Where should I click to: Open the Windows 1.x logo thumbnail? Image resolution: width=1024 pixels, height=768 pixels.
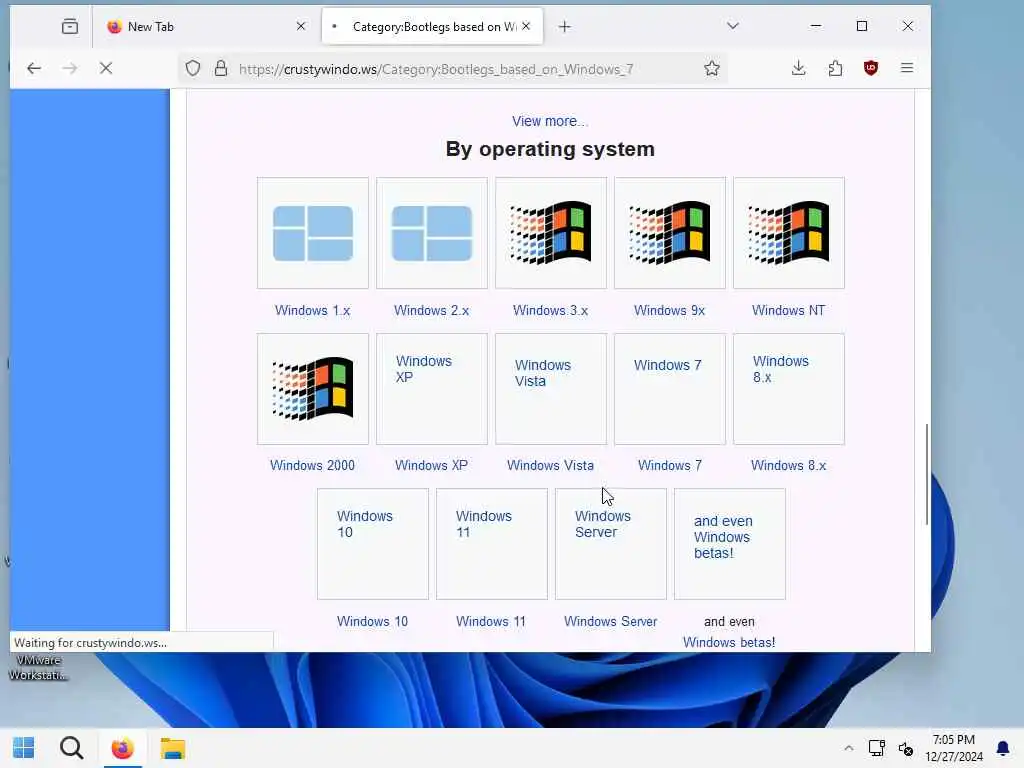[x=313, y=233]
